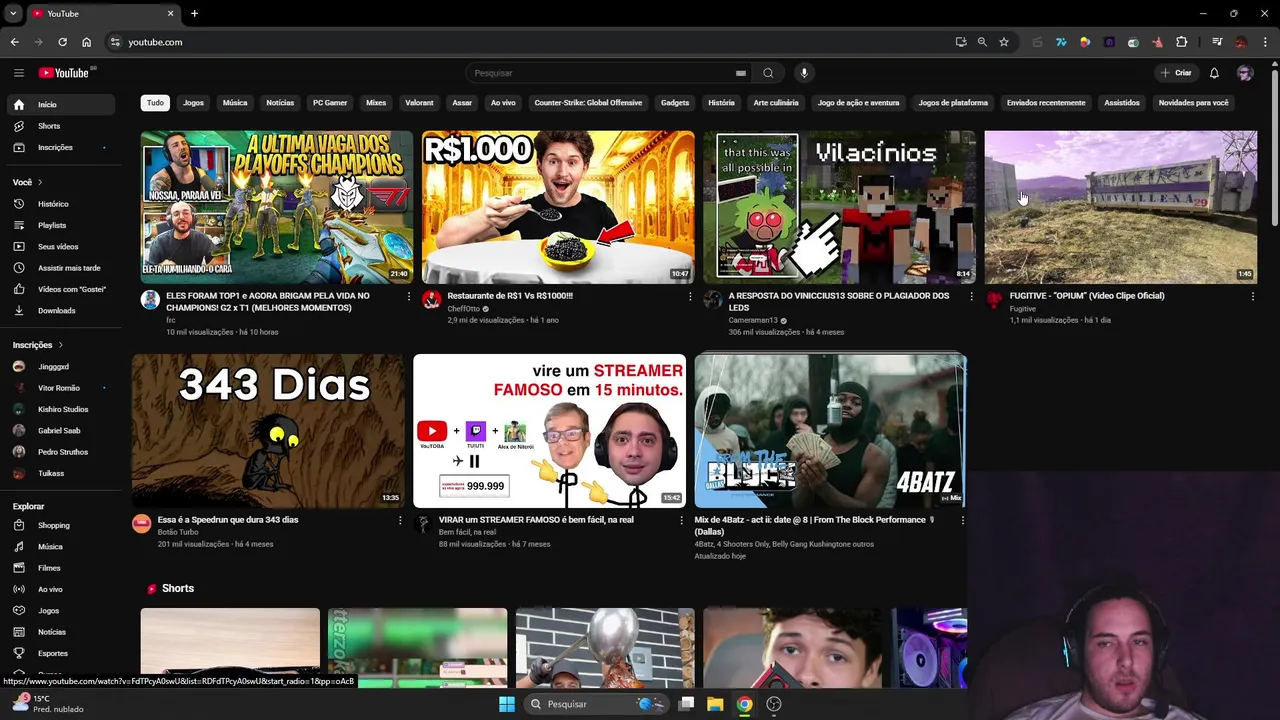The height and width of the screenshot is (720, 1280).
Task: Open the tab search dropdown arrow
Action: [13, 13]
